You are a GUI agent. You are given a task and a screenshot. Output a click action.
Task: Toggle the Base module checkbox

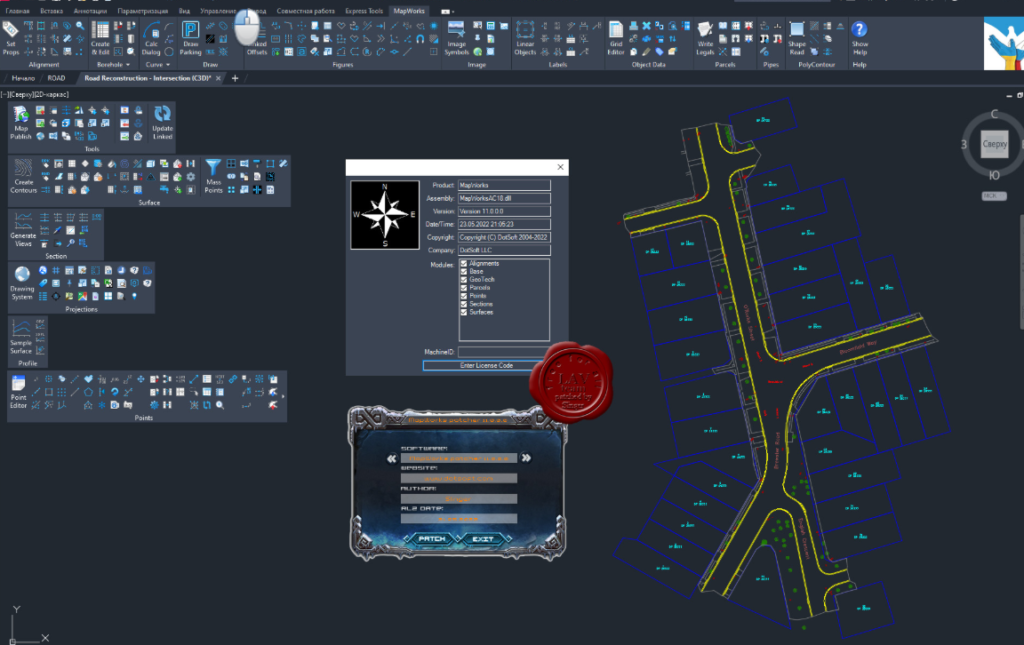coord(464,272)
